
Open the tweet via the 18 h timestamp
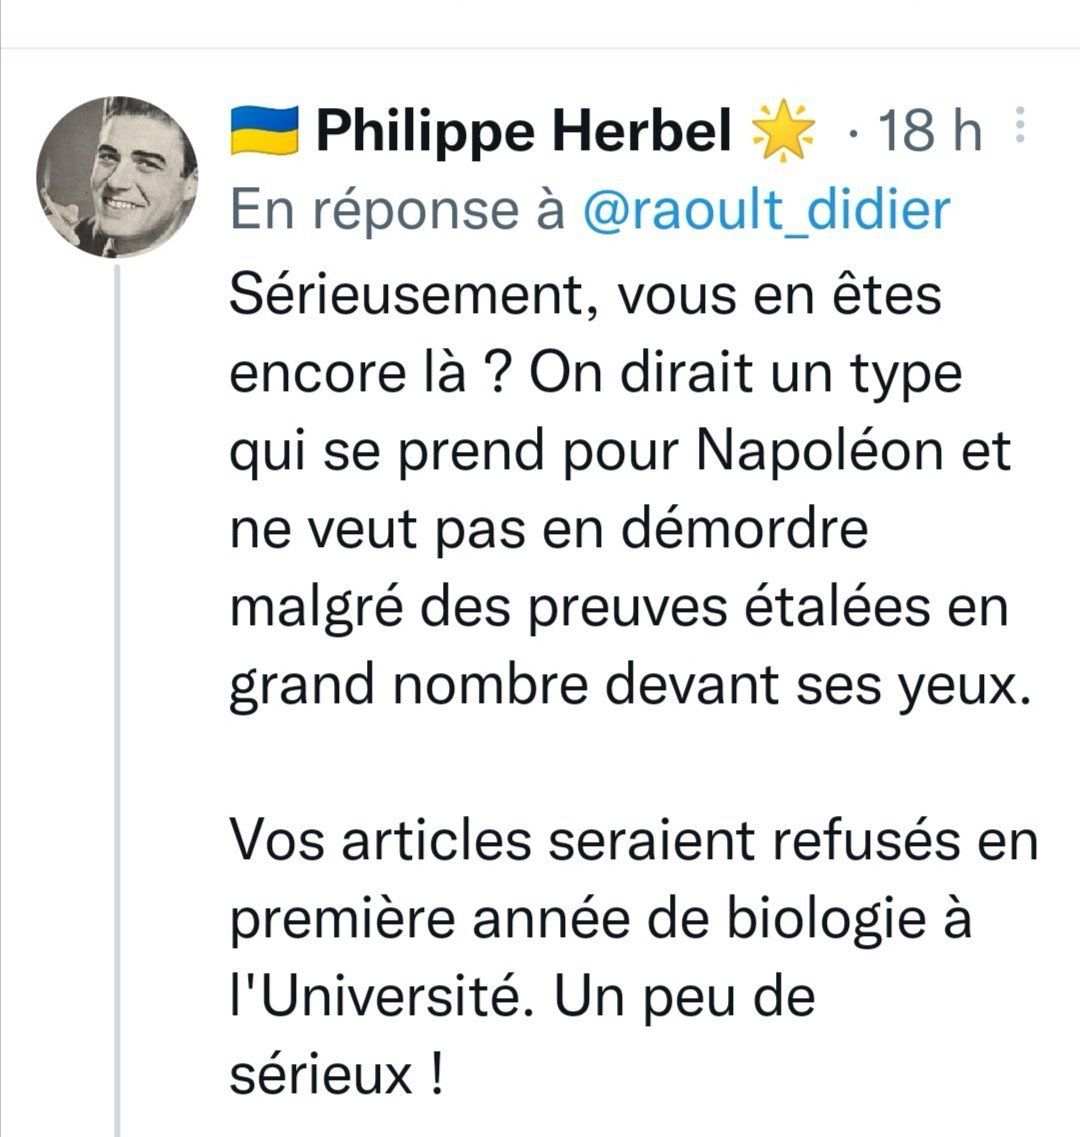tap(928, 132)
